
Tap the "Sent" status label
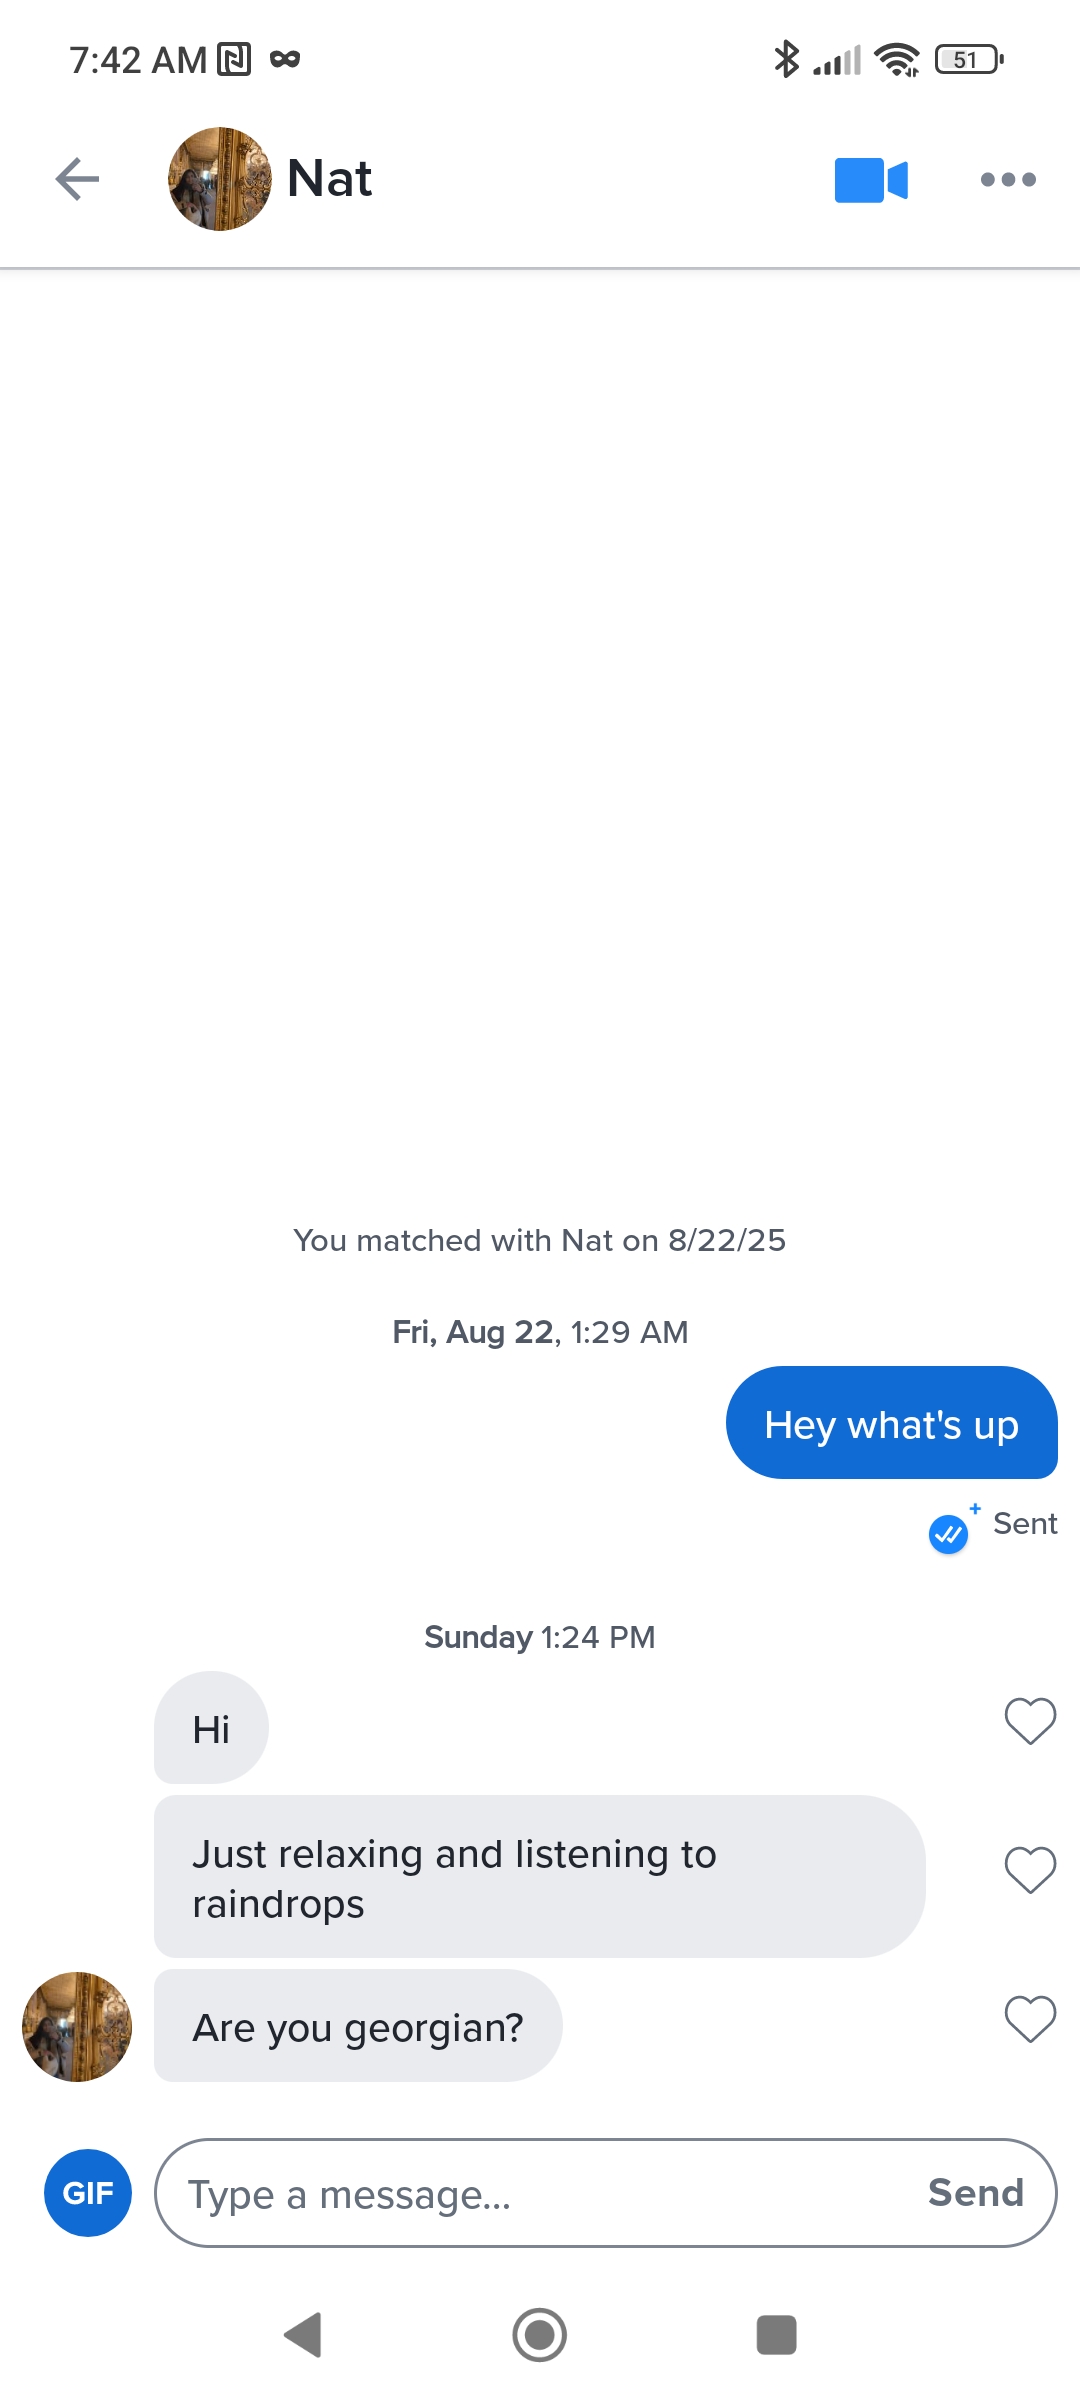click(1025, 1523)
